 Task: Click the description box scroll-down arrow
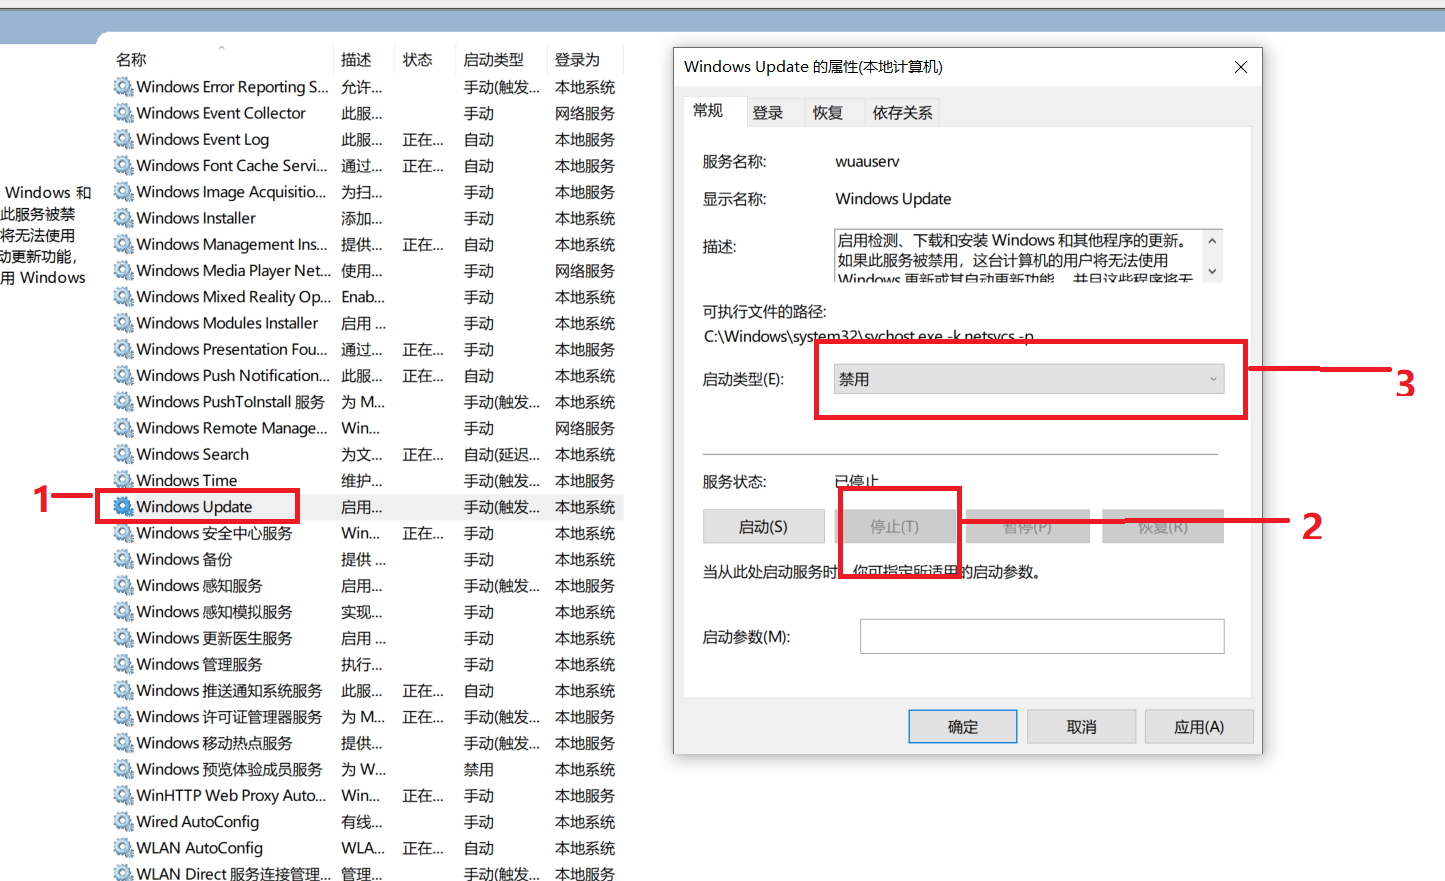pos(1212,271)
